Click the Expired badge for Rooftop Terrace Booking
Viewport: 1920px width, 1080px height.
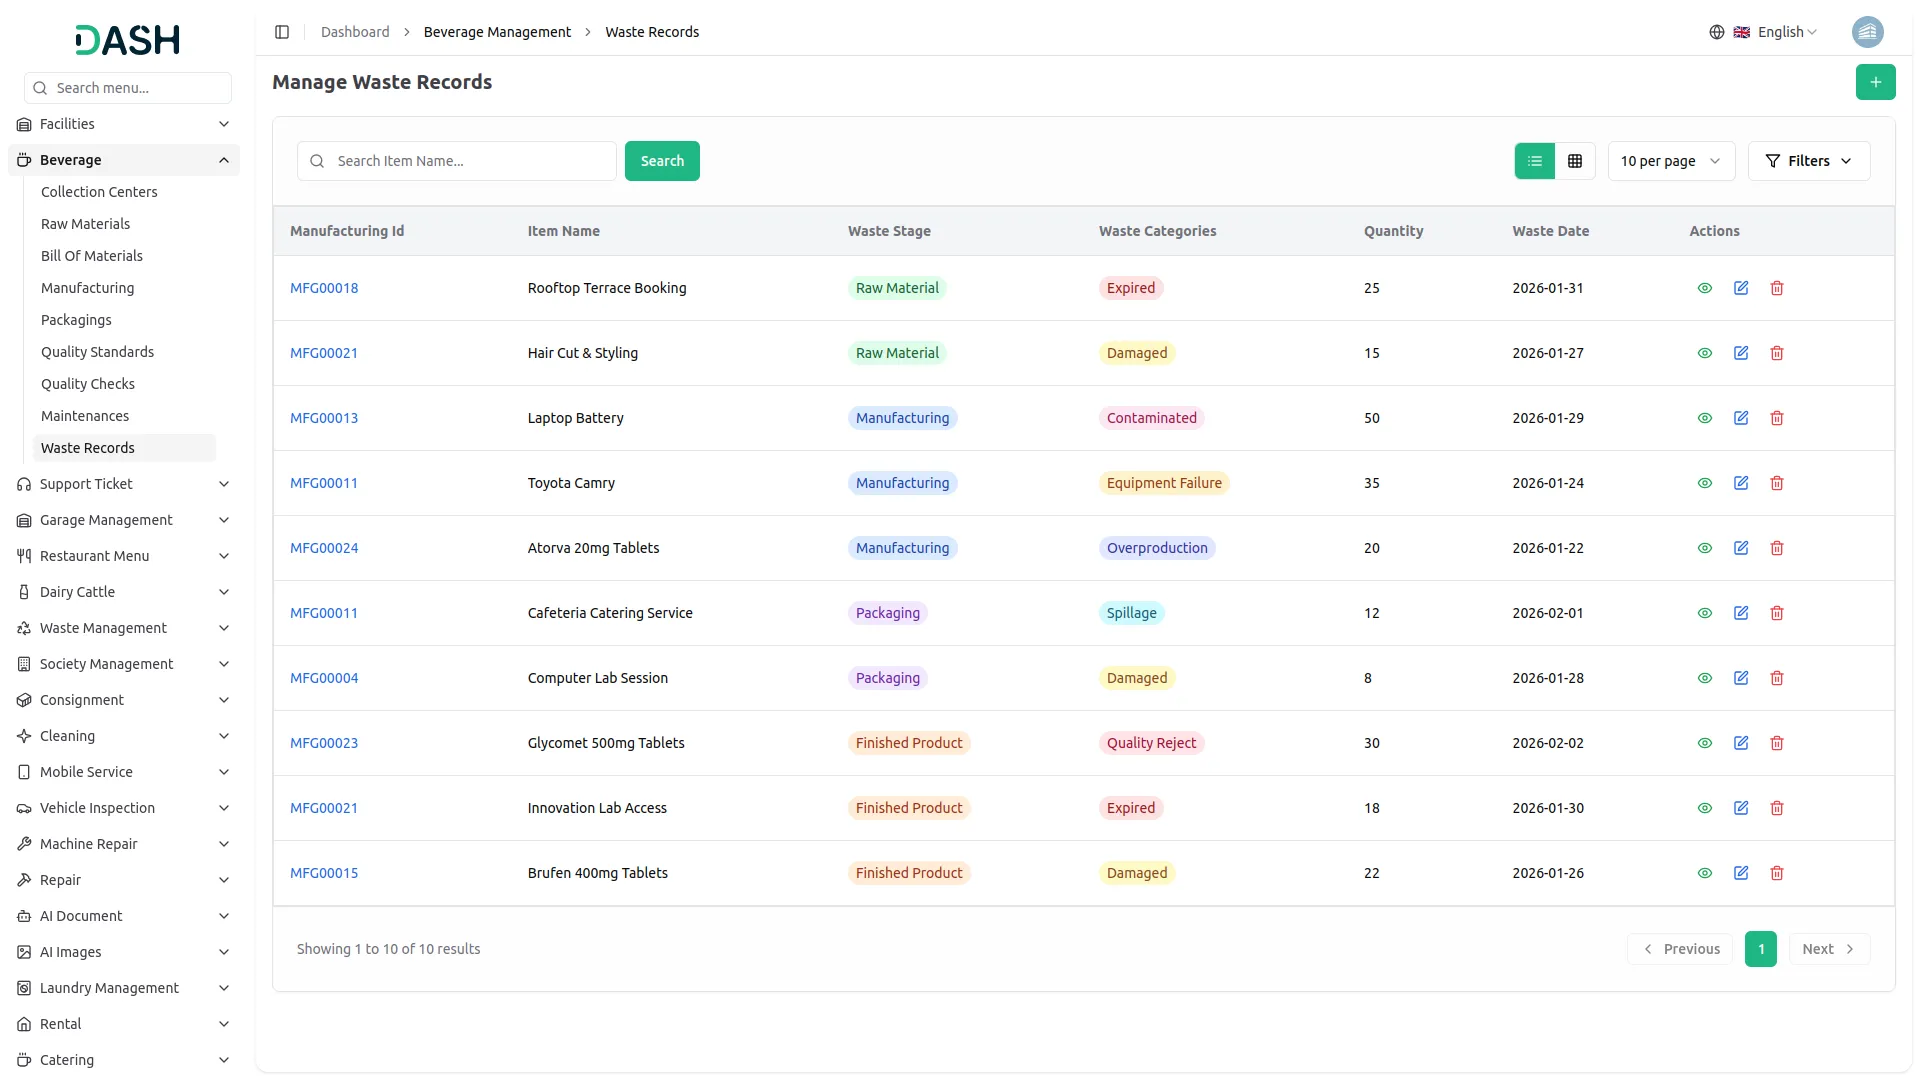coord(1130,288)
